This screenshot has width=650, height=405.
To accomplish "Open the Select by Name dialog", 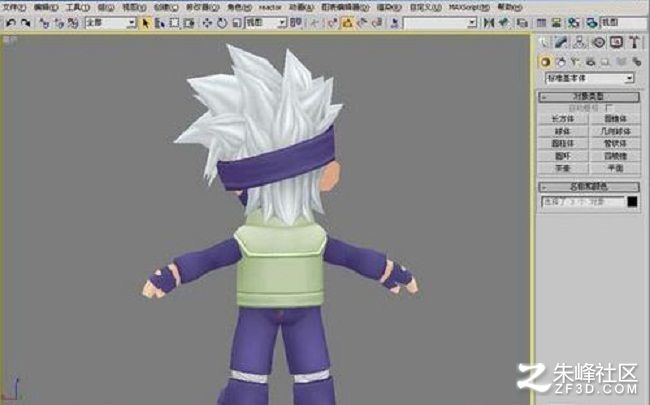I will coord(160,23).
